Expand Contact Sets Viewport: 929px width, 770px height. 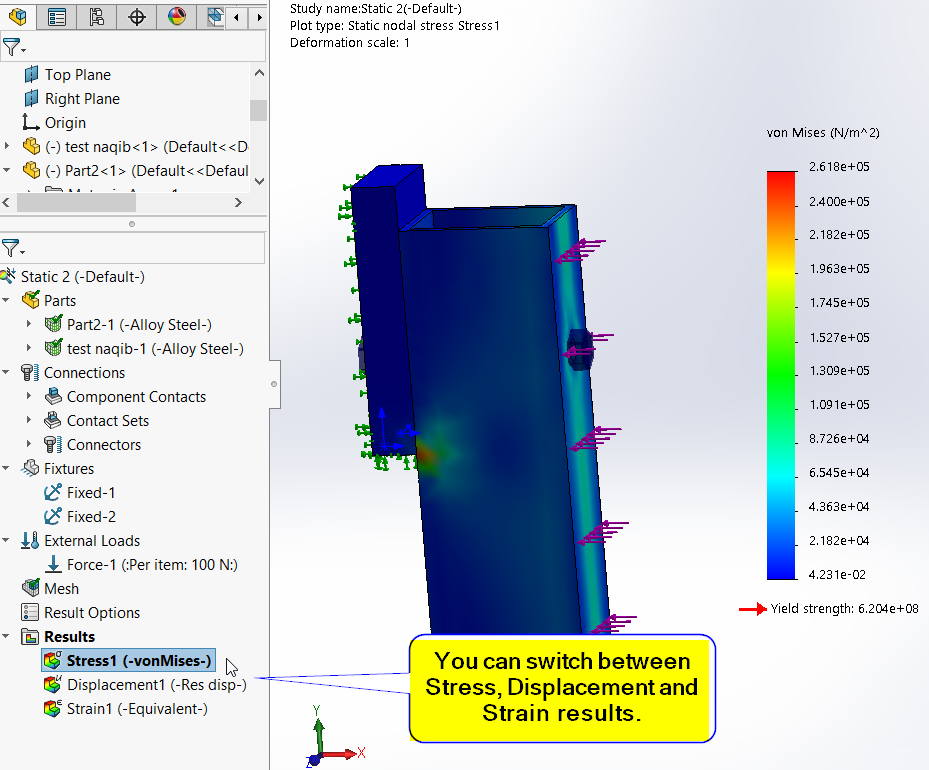[28, 420]
